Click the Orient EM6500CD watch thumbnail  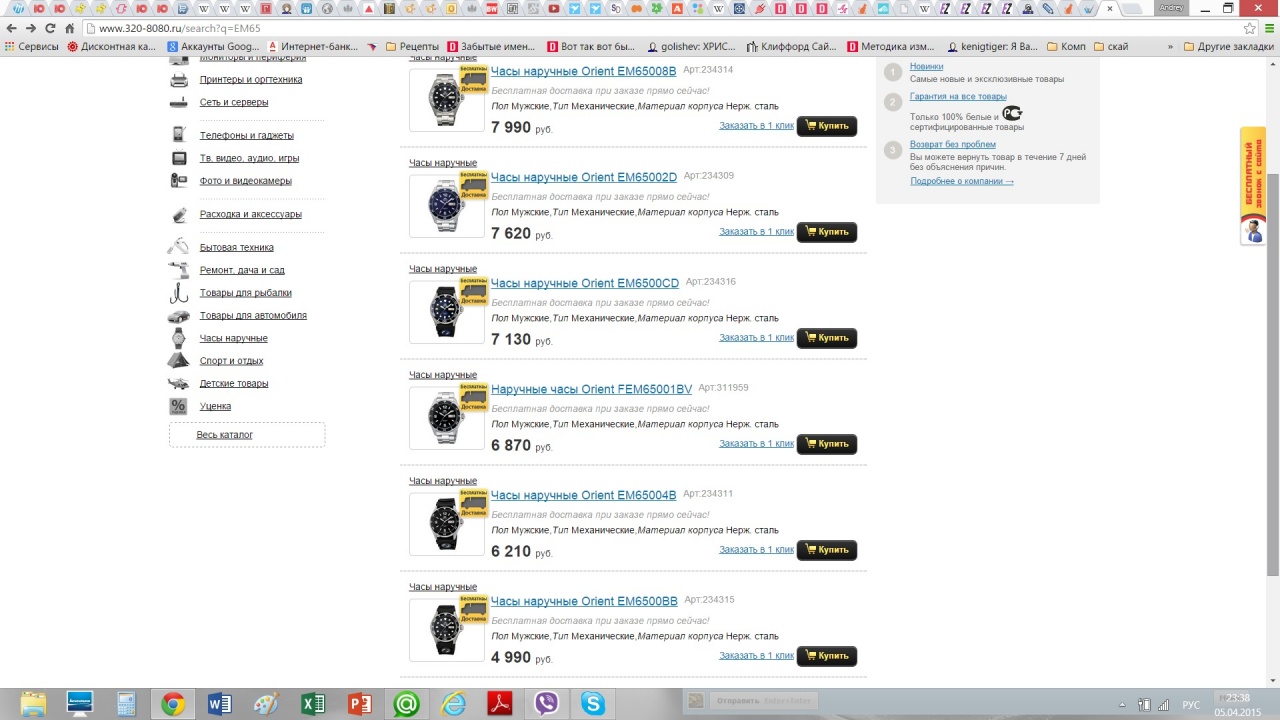pos(444,311)
